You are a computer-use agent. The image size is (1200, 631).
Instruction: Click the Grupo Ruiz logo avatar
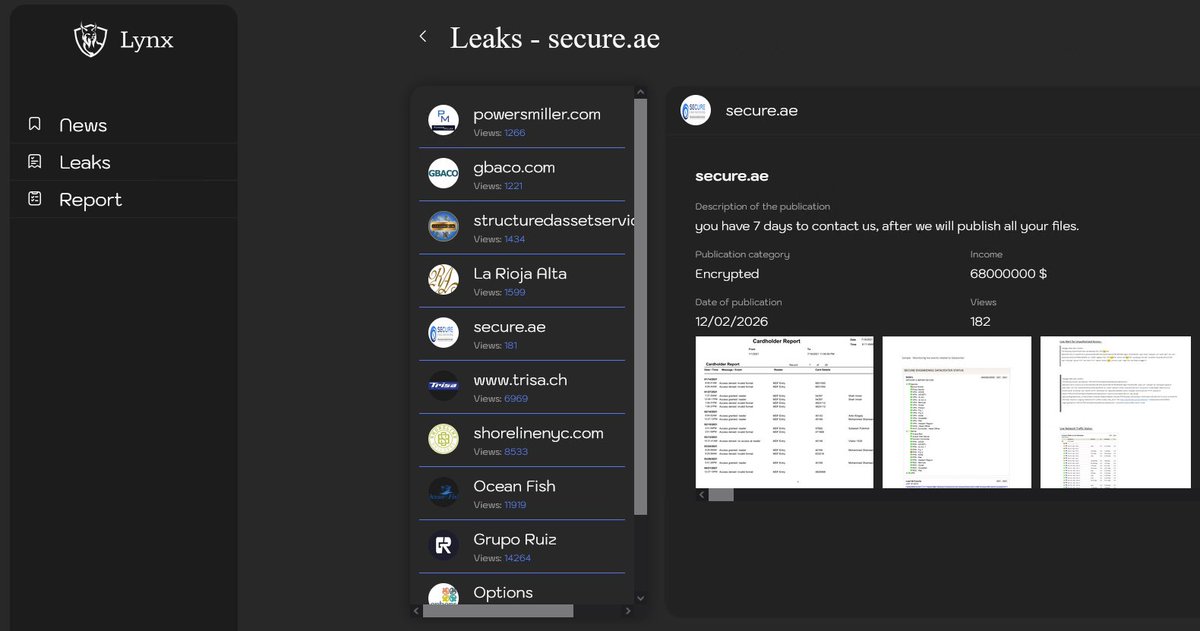pyautogui.click(x=443, y=544)
